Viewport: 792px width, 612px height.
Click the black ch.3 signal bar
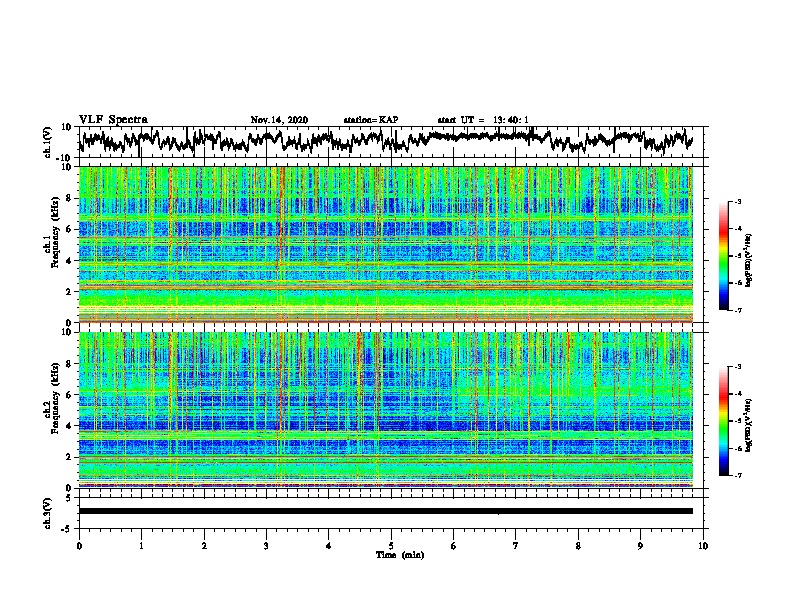tap(386, 511)
